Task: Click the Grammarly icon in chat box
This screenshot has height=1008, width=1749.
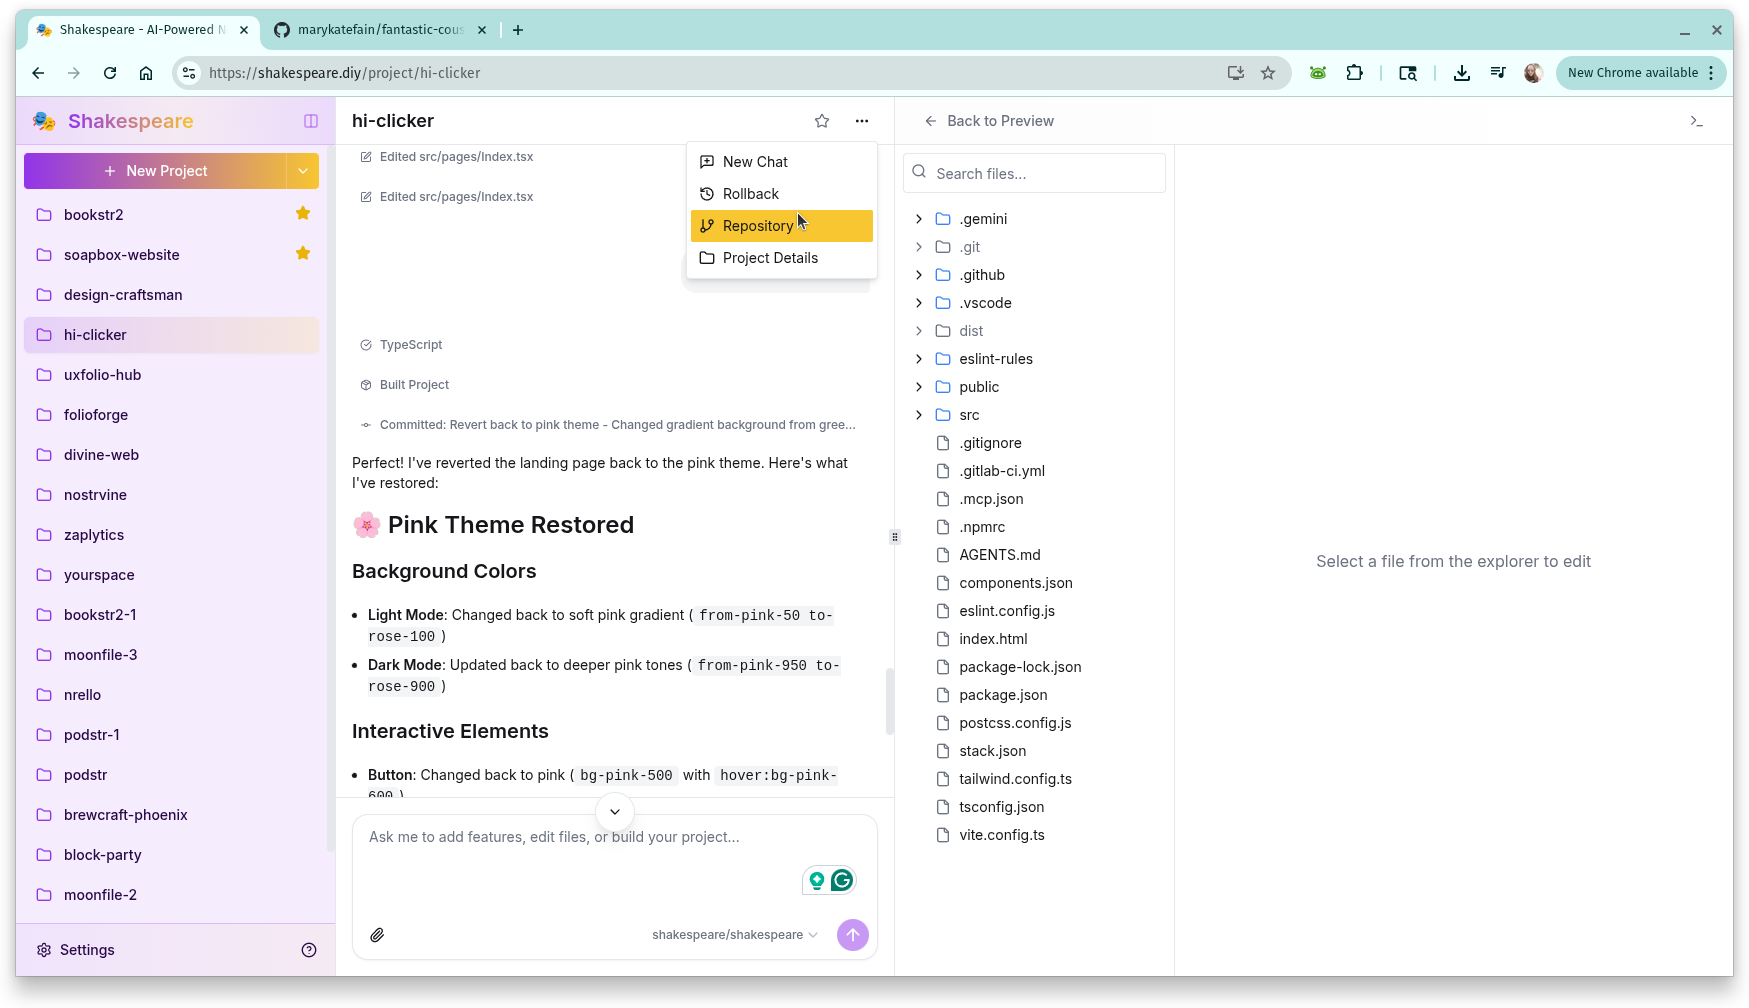Action: (842, 880)
